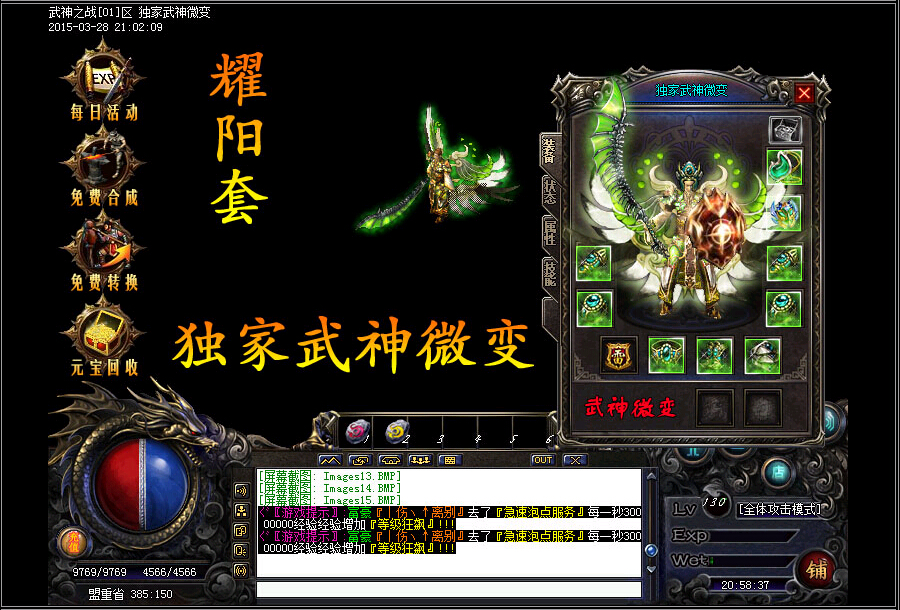Click chat line Images14.BMP

coord(329,488)
